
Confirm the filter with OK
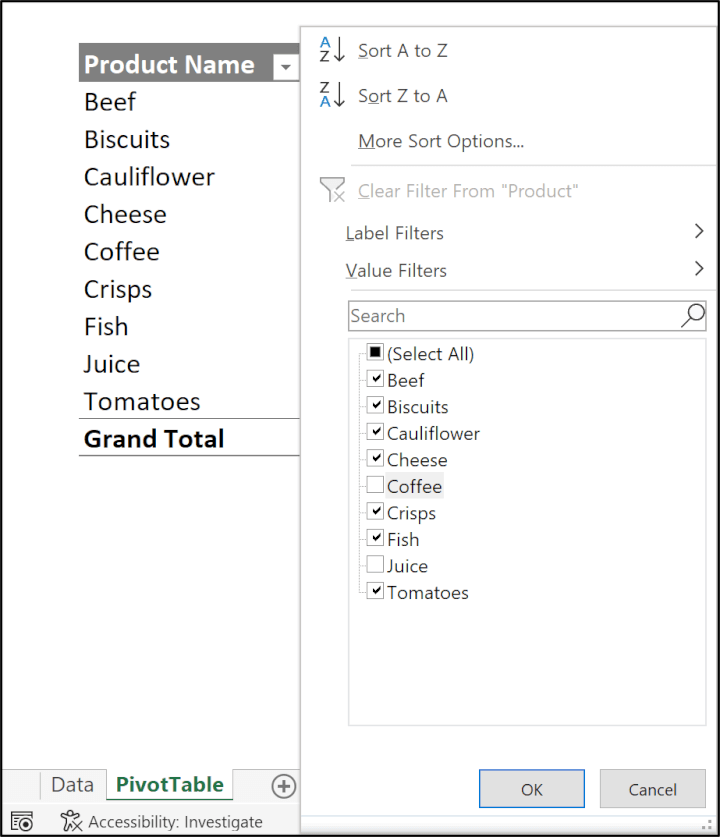[531, 788]
